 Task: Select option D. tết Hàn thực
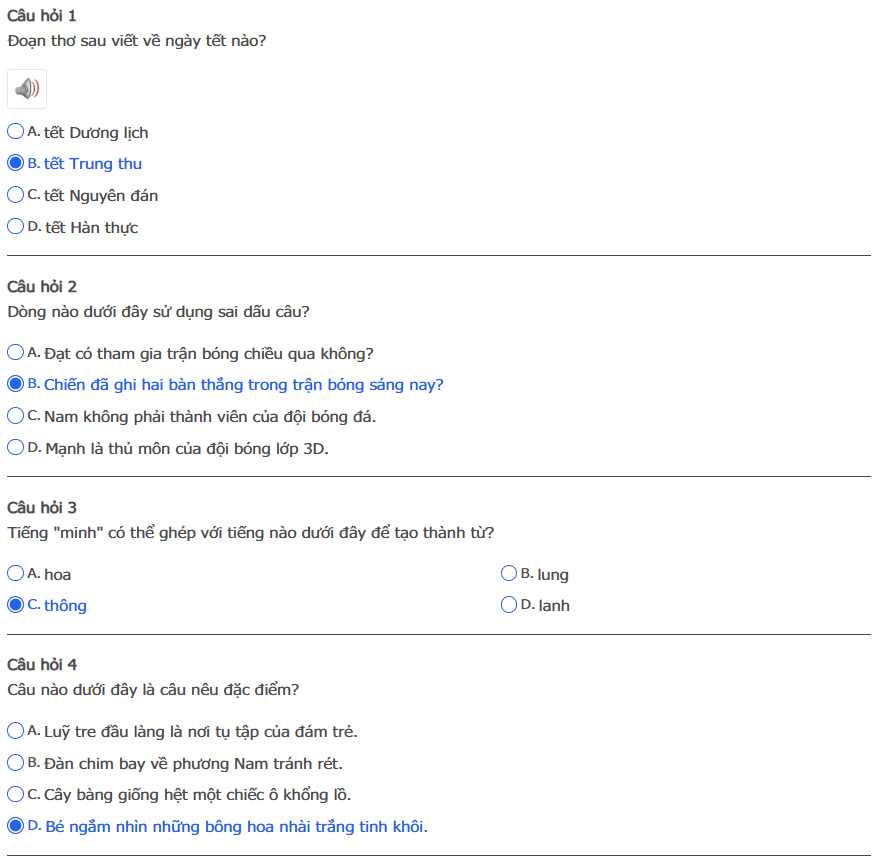(16, 227)
